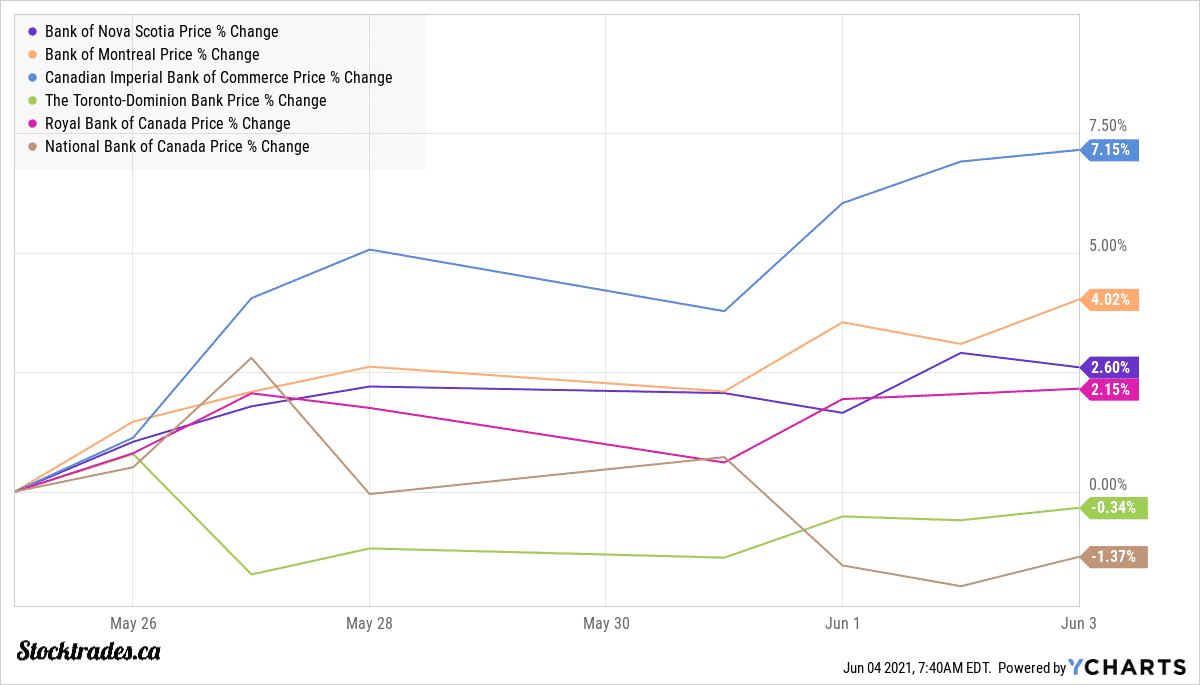This screenshot has height=685, width=1200.
Task: Click the Jun 1 date label
Action: [x=842, y=623]
